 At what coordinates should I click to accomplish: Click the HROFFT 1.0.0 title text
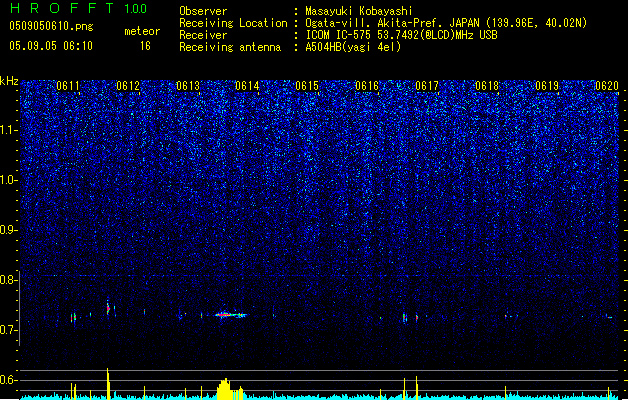click(79, 8)
